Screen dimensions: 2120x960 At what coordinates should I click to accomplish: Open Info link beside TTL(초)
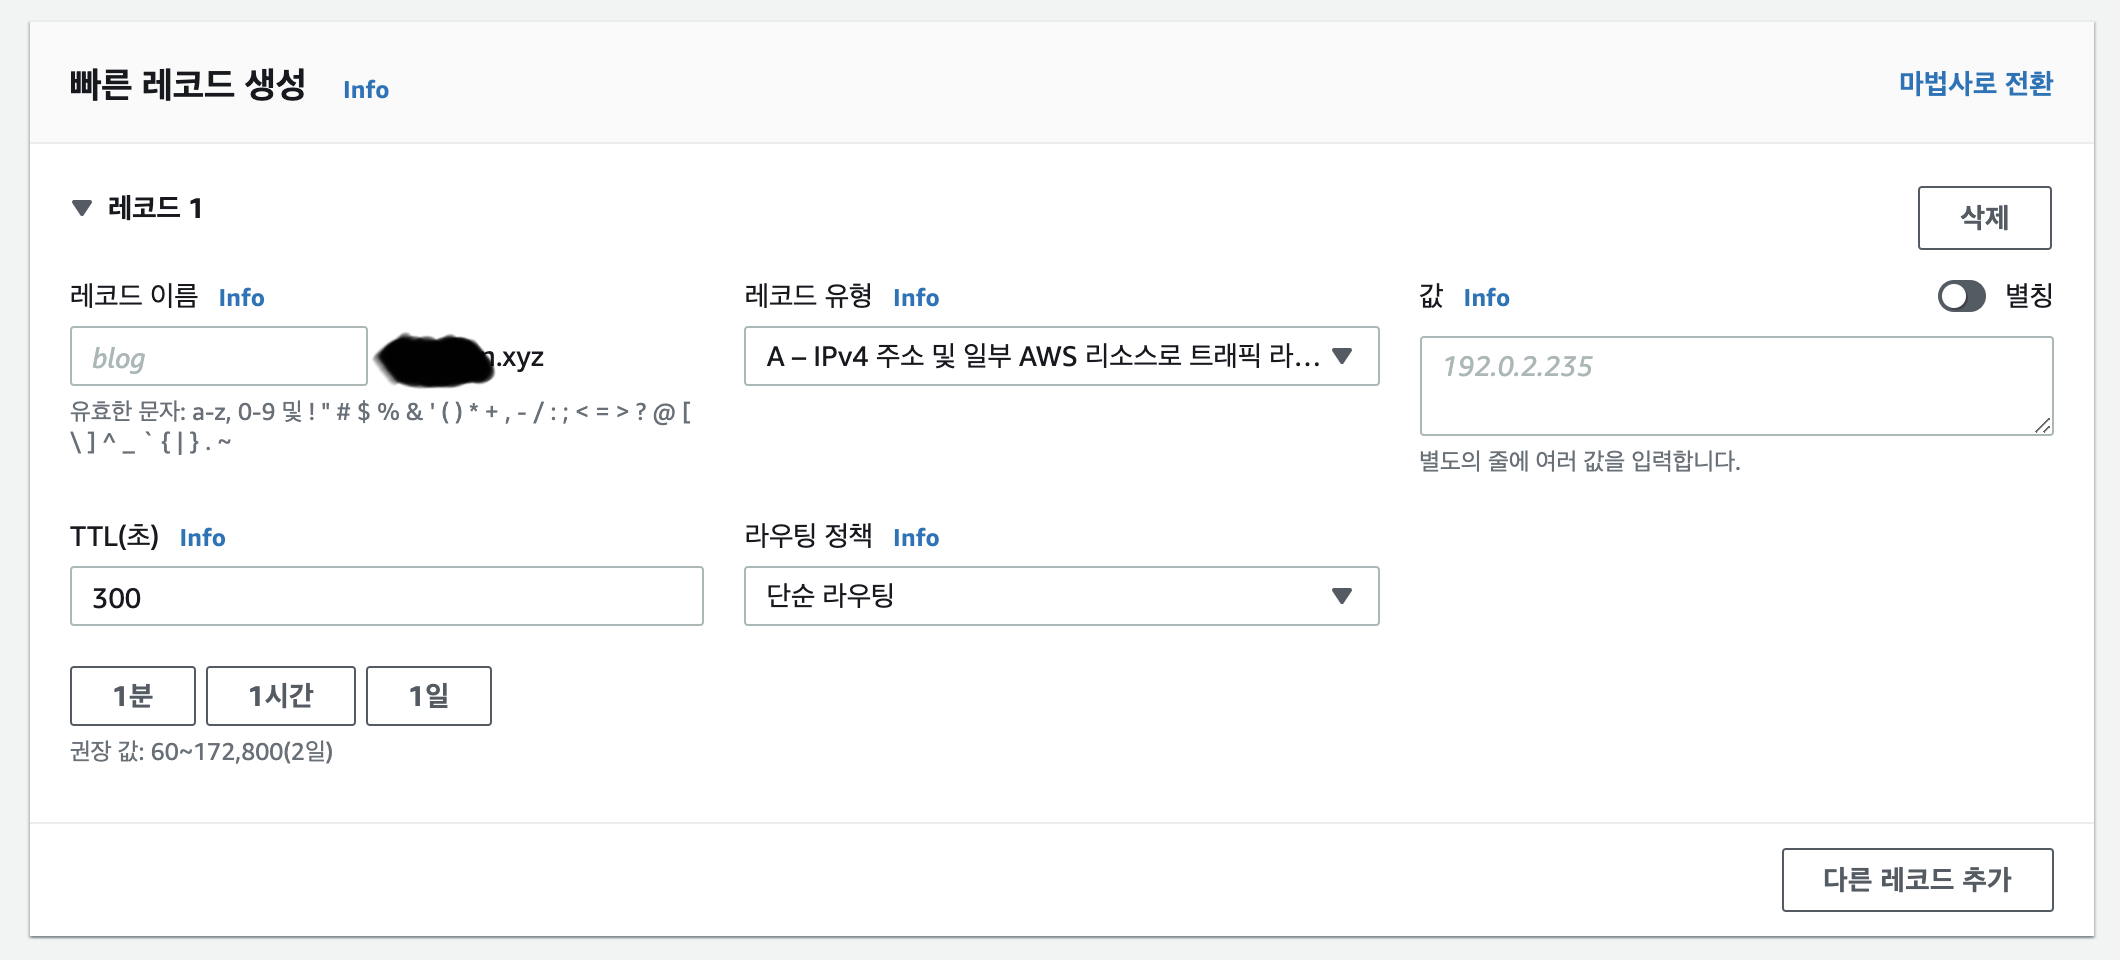[202, 538]
